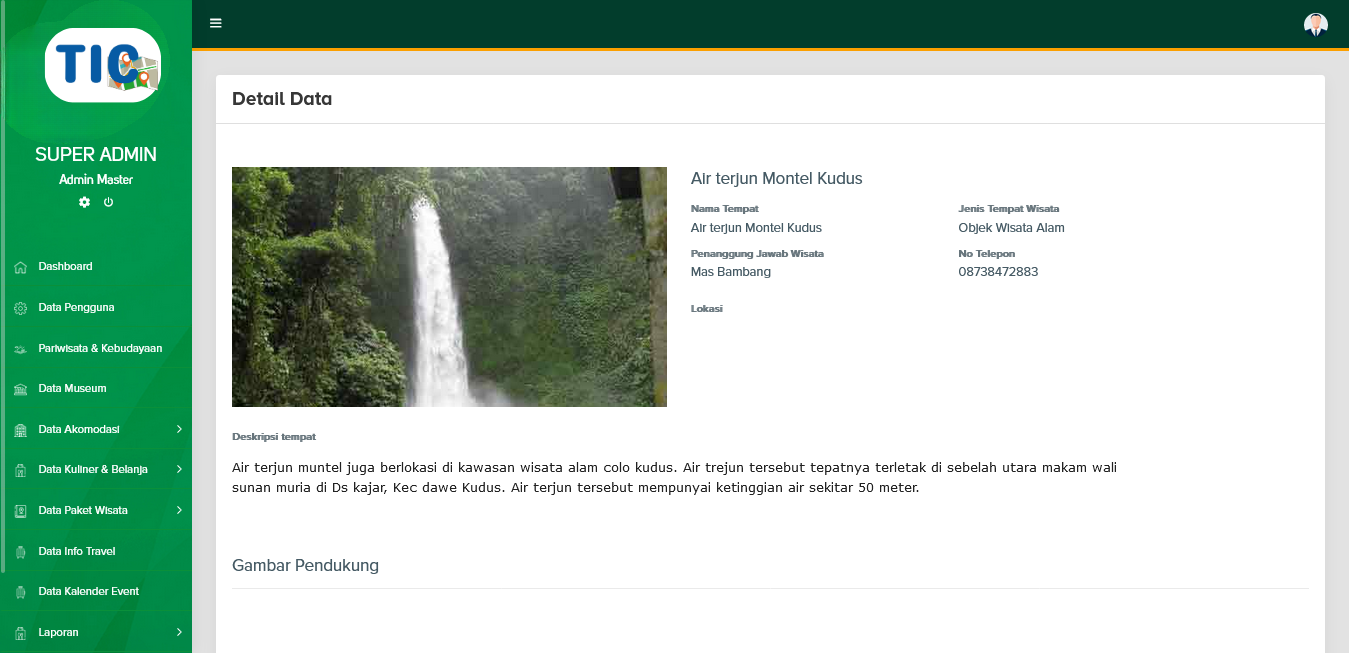
Task: Click the waterfall photo thumbnail
Action: click(x=449, y=287)
